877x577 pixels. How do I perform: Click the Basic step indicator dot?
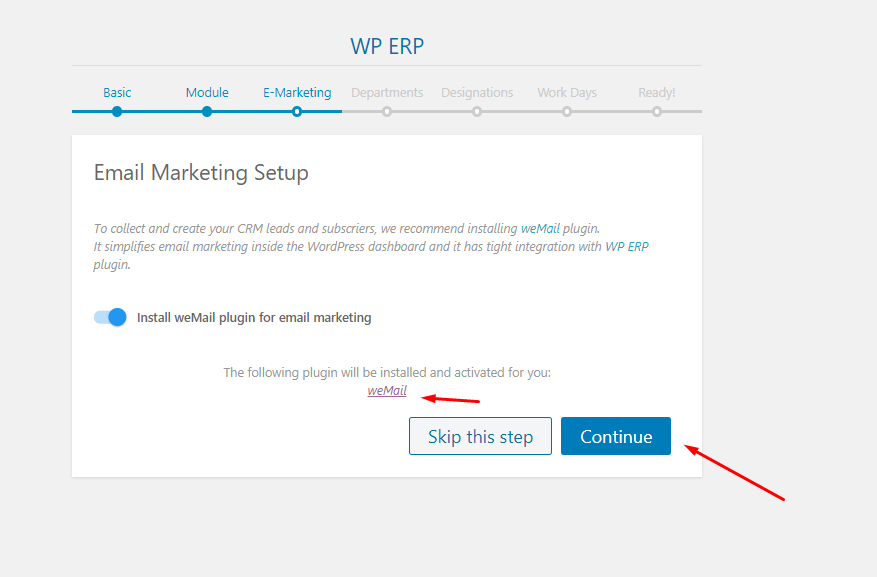[x=117, y=112]
